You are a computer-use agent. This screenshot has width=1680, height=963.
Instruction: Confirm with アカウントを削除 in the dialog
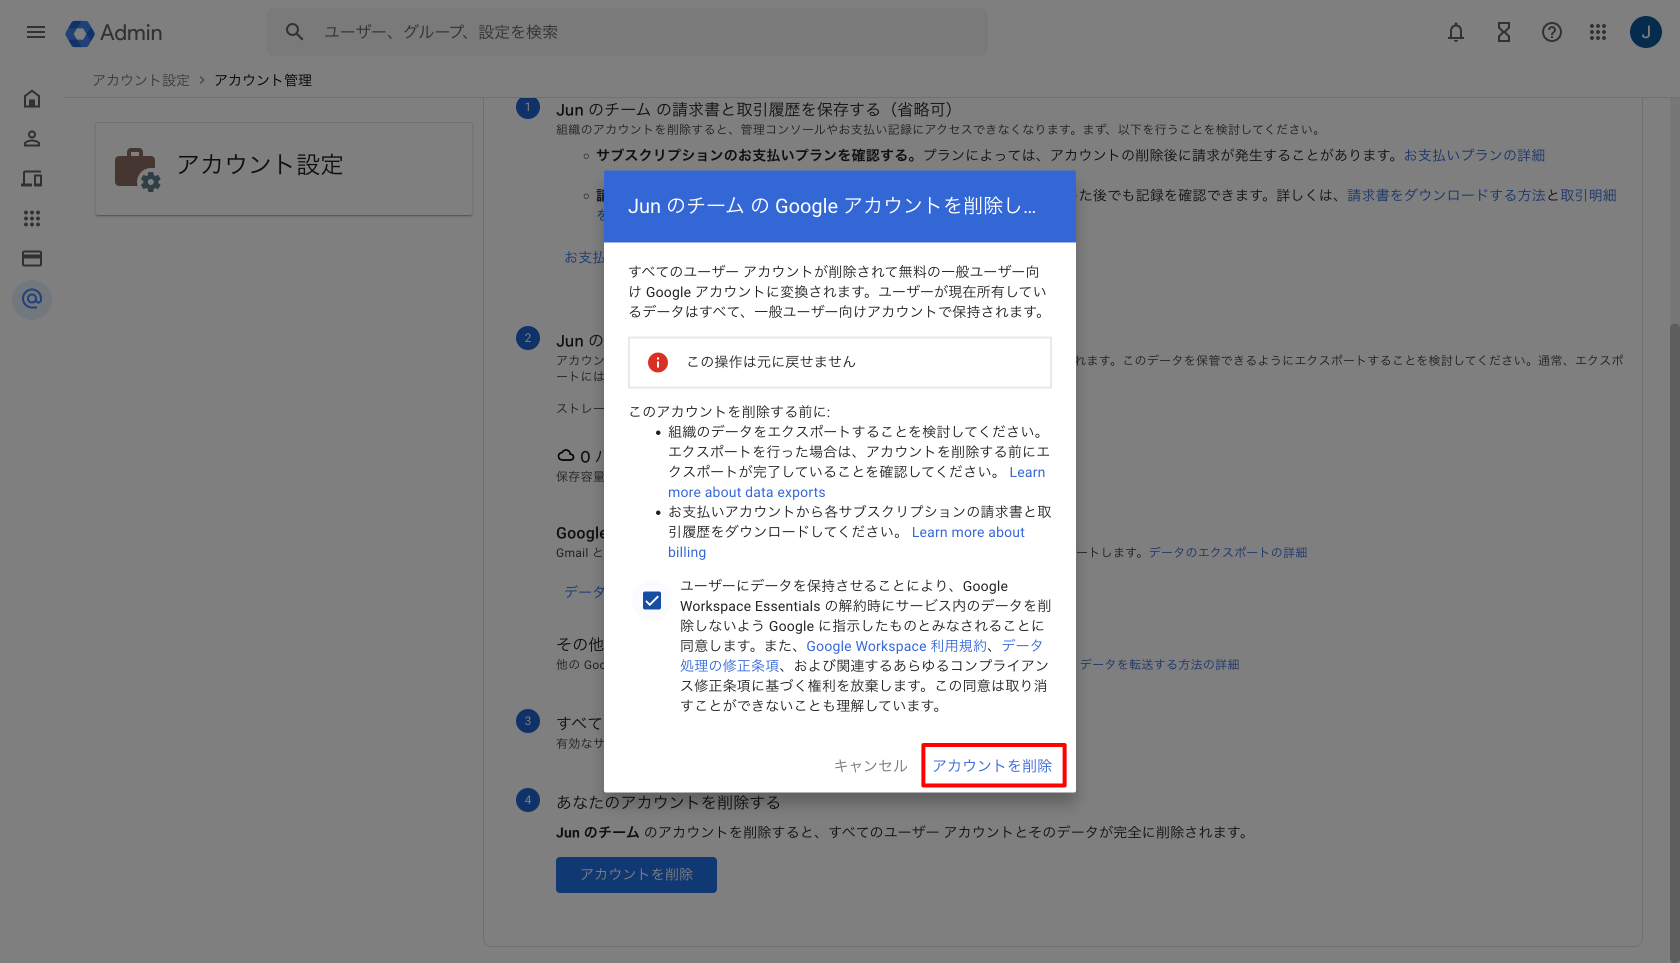point(992,765)
